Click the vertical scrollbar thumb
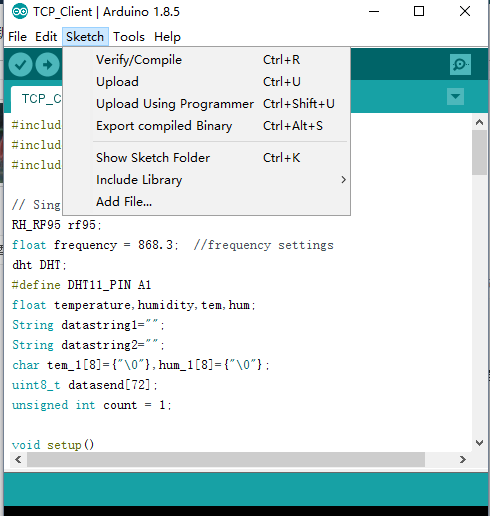This screenshot has width=490, height=516. tap(479, 152)
